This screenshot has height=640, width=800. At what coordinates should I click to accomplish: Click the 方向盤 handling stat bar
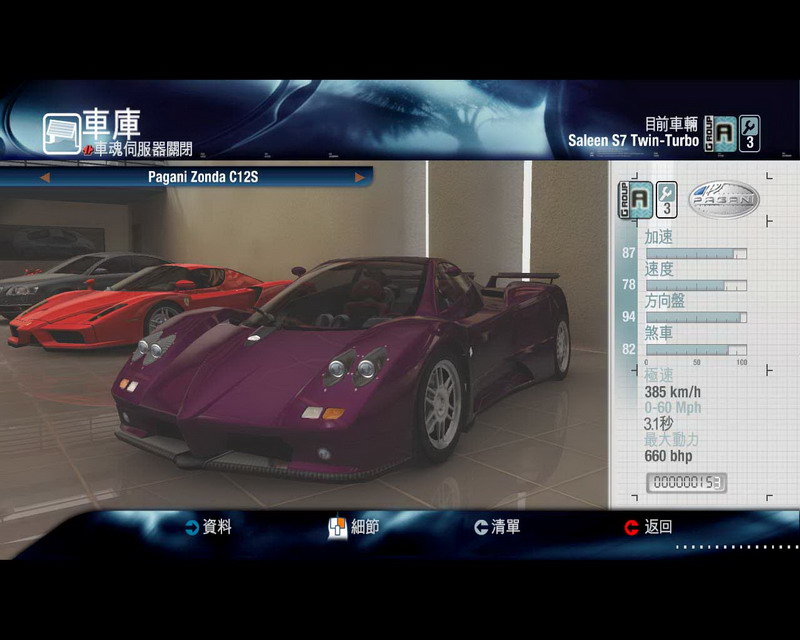click(695, 317)
